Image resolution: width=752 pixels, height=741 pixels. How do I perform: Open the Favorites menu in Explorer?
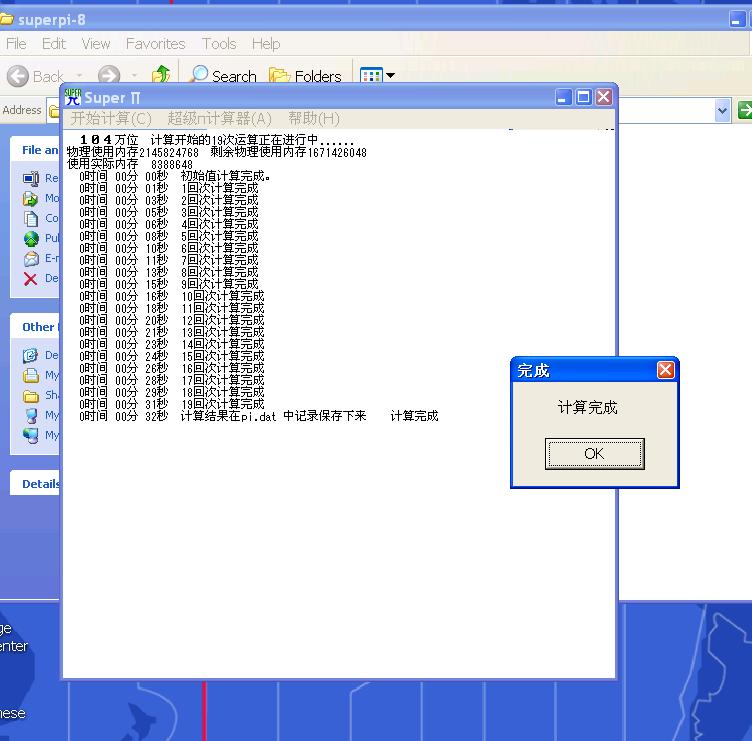pyautogui.click(x=155, y=44)
